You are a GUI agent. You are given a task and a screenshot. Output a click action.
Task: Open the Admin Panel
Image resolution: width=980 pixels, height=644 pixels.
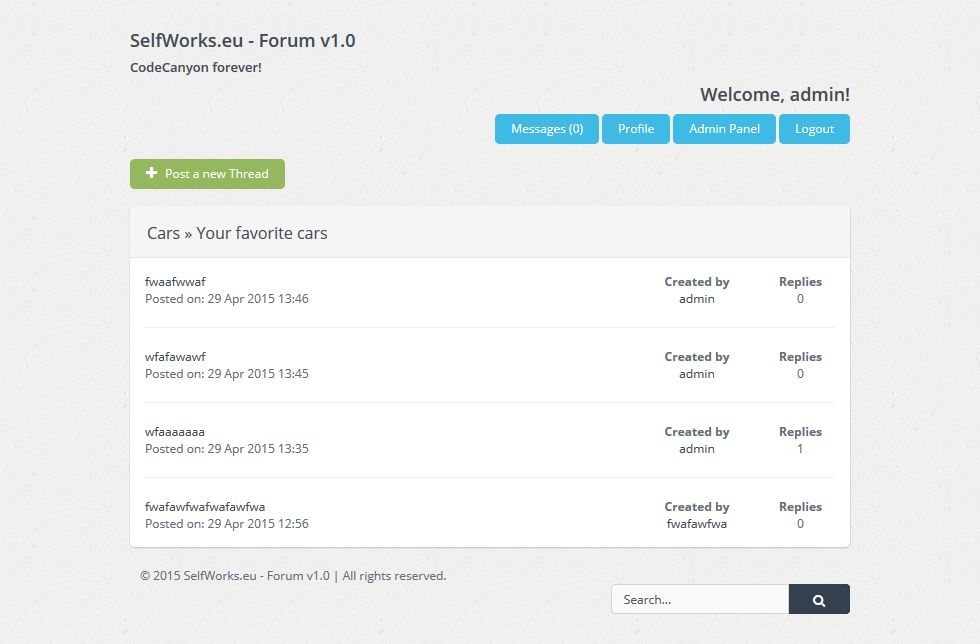[x=724, y=129]
